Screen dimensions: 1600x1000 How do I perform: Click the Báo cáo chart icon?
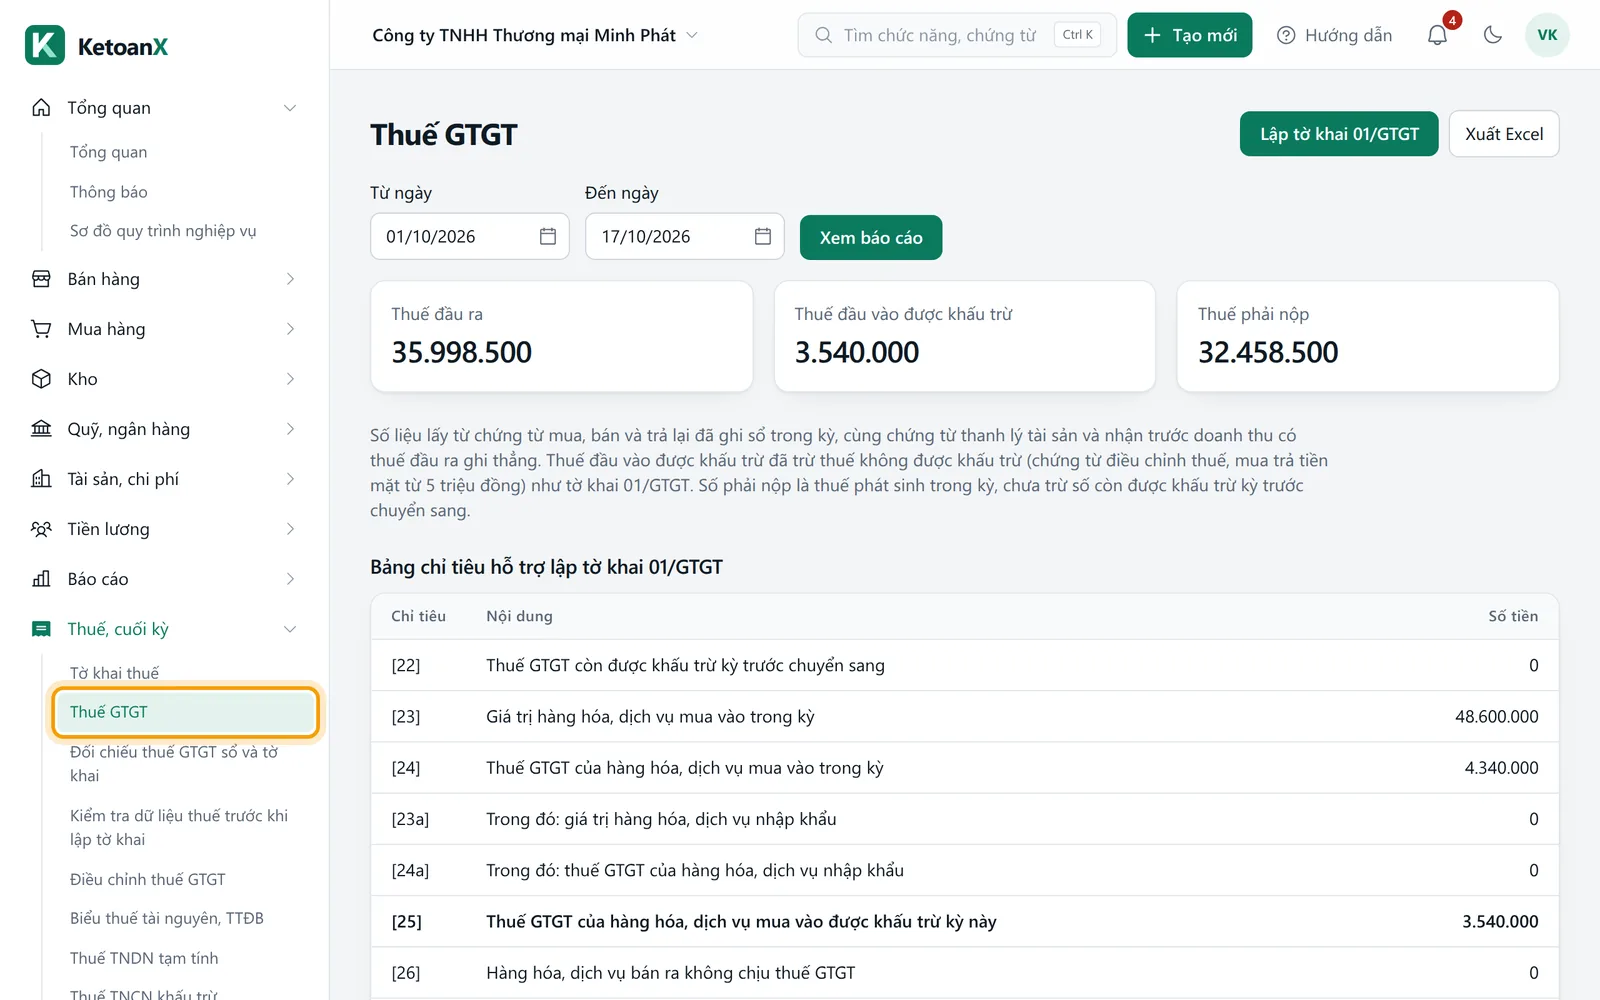pyautogui.click(x=41, y=579)
